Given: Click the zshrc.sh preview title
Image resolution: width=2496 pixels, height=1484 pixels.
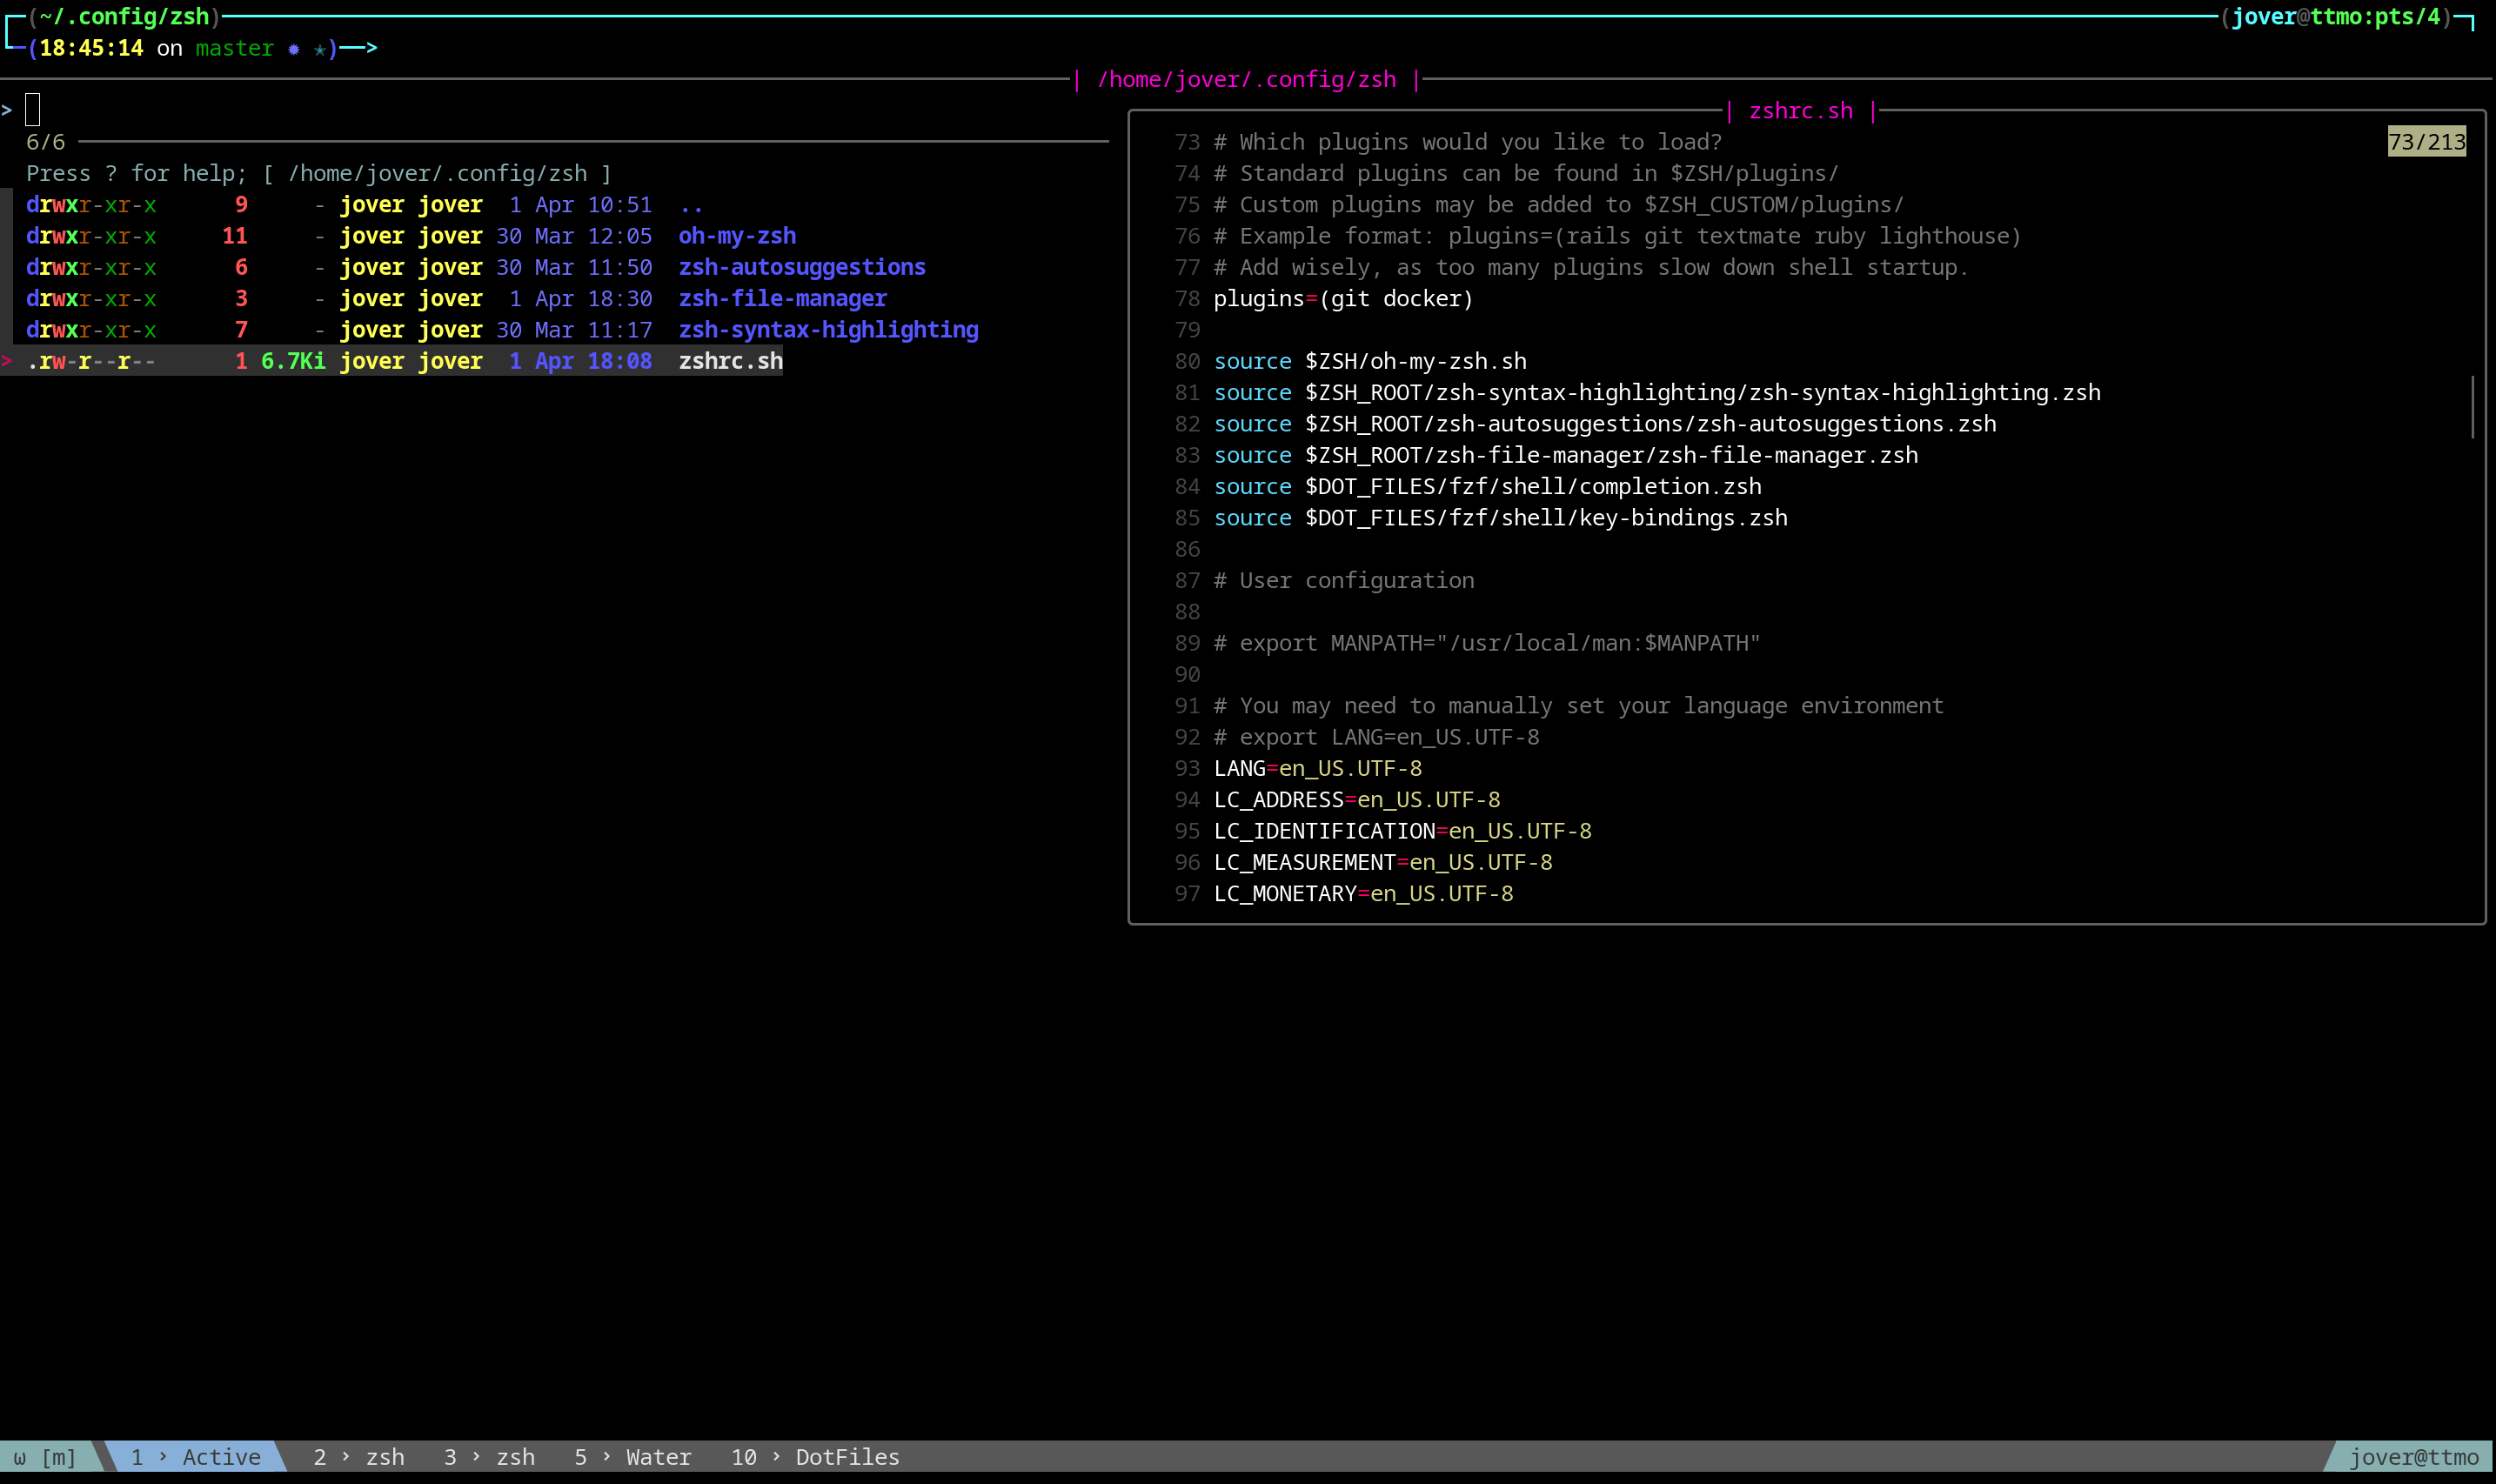Looking at the screenshot, I should (x=1800, y=111).
